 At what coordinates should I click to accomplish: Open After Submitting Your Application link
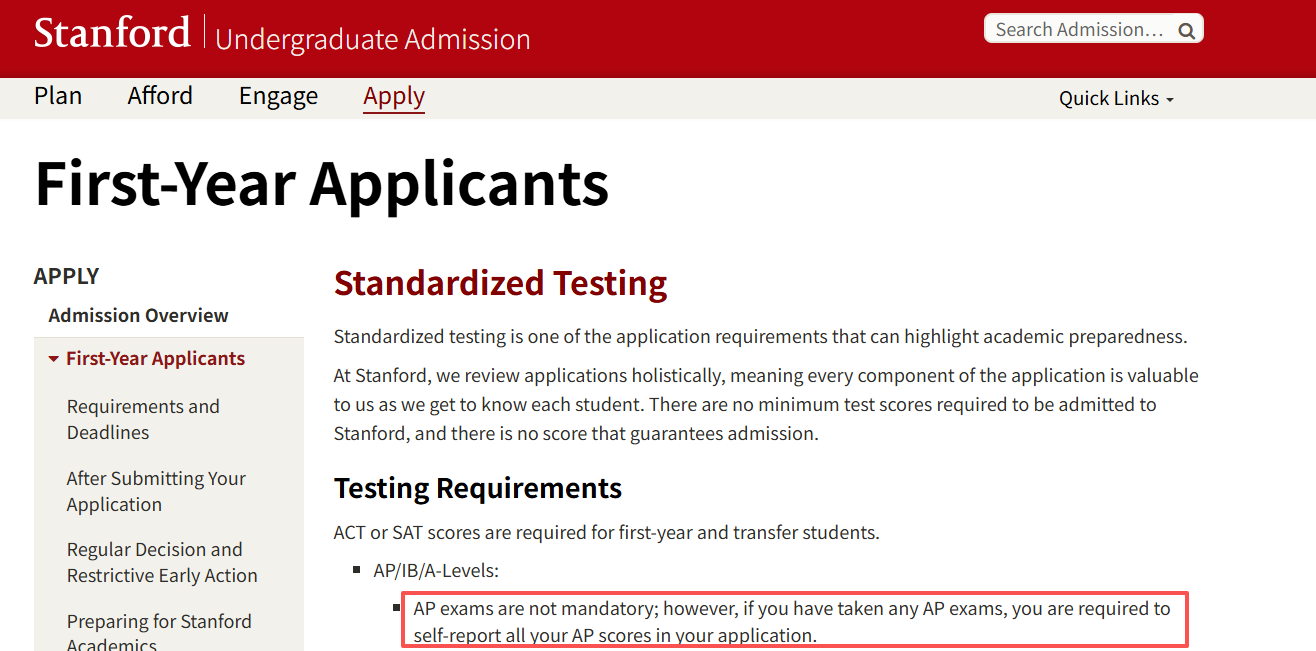tap(156, 491)
